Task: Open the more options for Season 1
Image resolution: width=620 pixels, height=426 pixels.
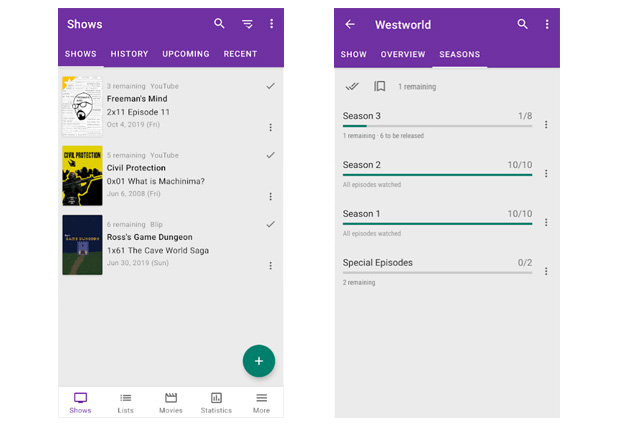Action: (546, 222)
